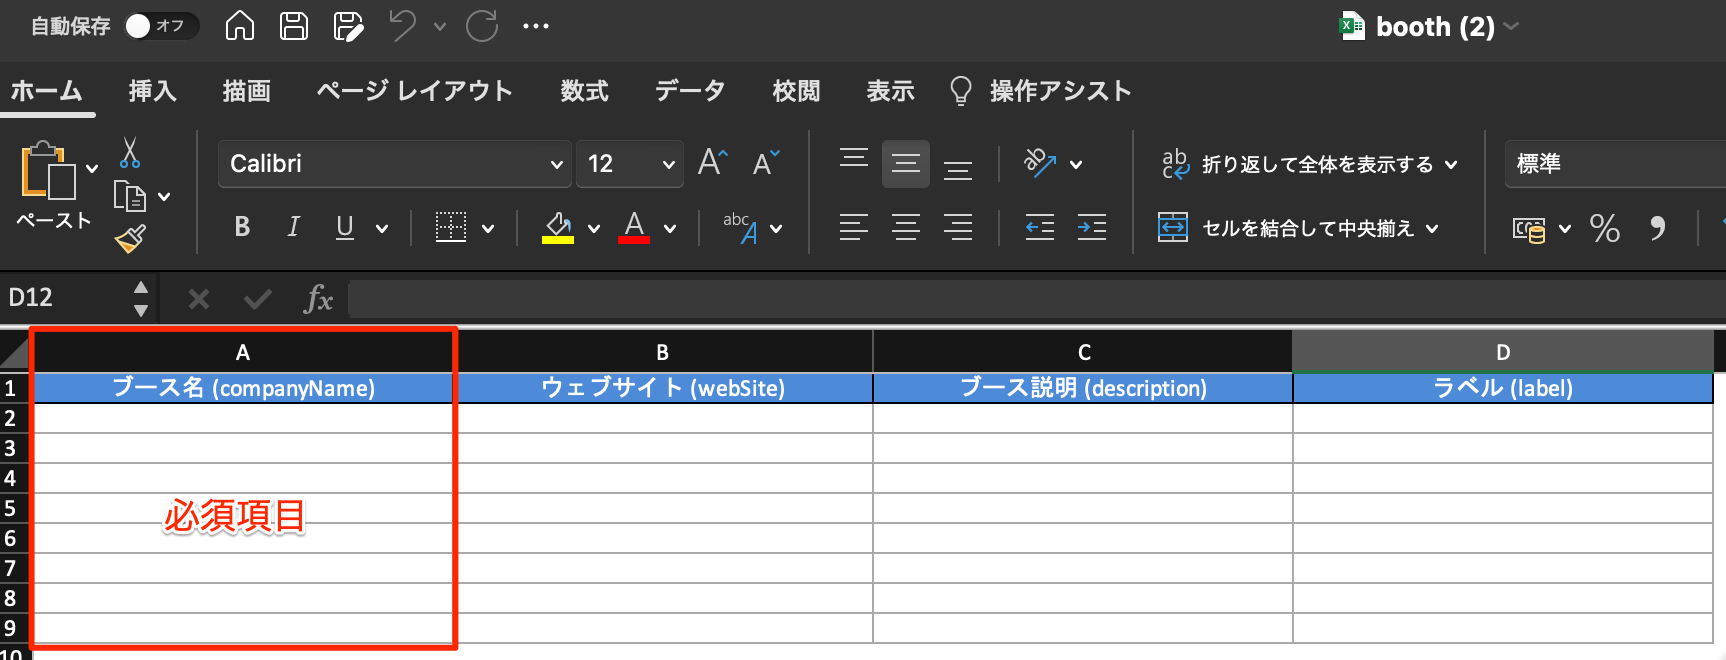Switch to ページ レイアウト tab
Viewport: 1726px width, 660px height.
point(414,91)
